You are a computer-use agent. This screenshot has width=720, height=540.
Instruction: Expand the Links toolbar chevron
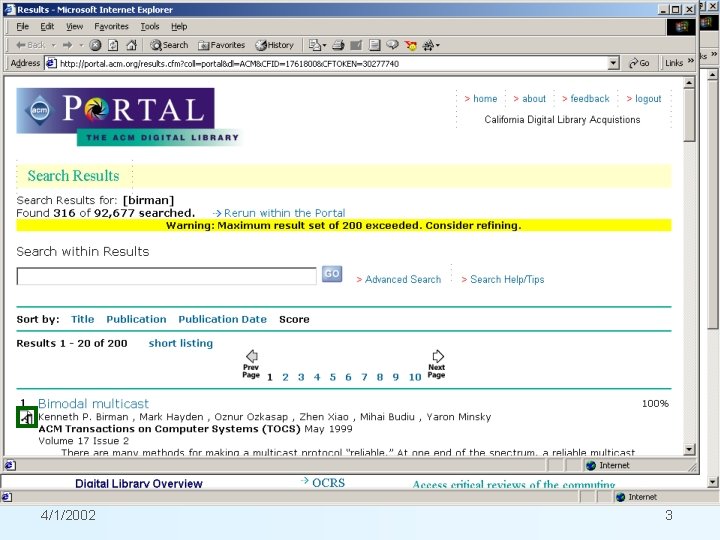click(691, 61)
